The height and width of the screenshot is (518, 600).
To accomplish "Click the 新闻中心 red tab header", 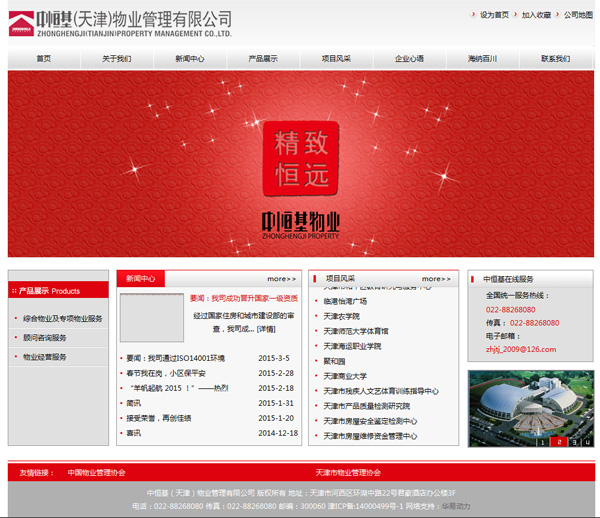I will [141, 279].
